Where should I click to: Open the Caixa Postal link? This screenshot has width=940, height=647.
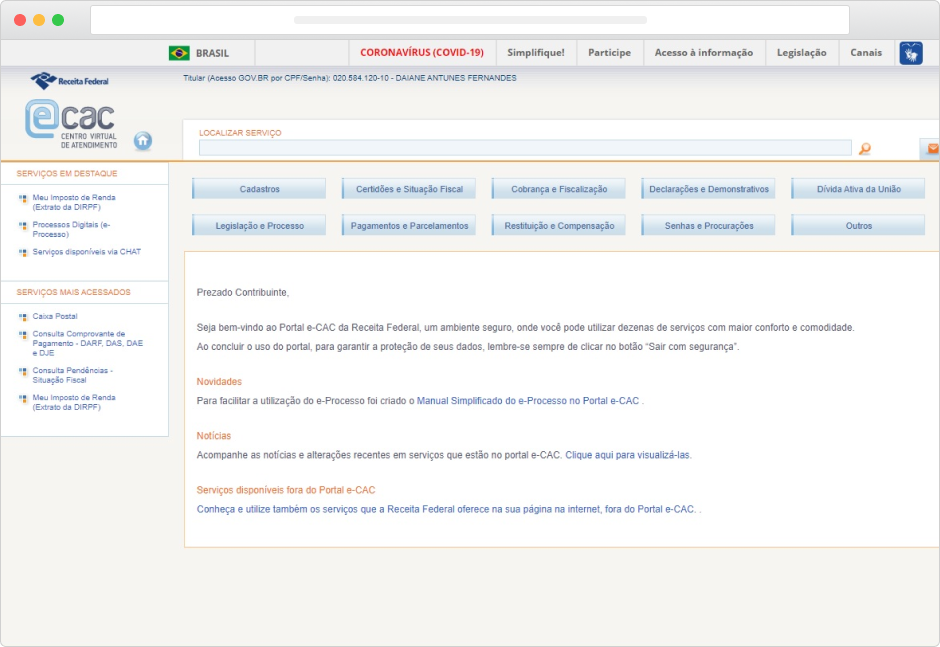[55, 316]
